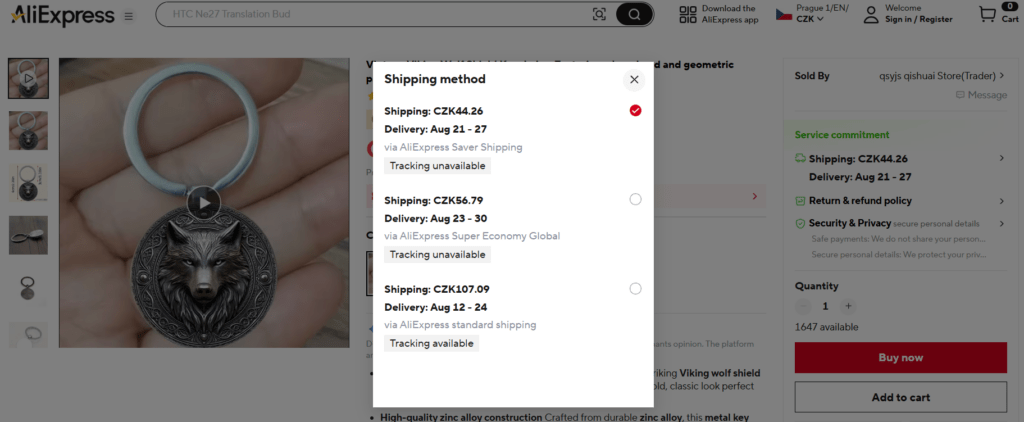The height and width of the screenshot is (422, 1024).
Task: Click the Add to cart button
Action: pos(901,397)
